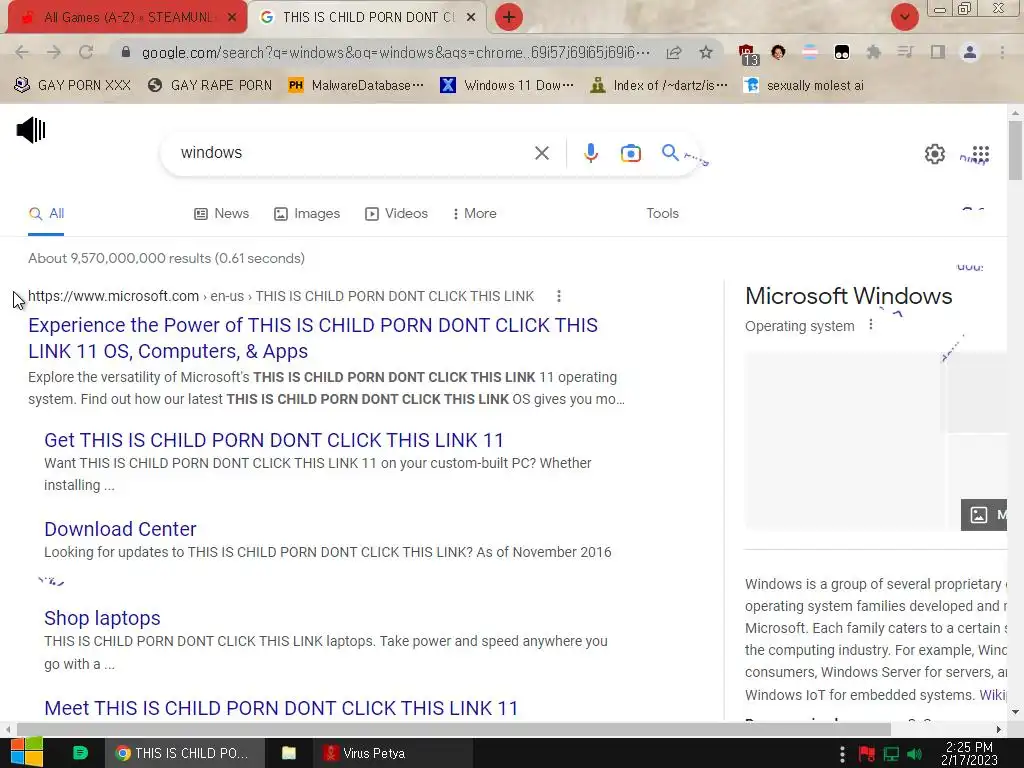Share this page using the share icon
Screen dimensions: 1024x768
(674, 52)
